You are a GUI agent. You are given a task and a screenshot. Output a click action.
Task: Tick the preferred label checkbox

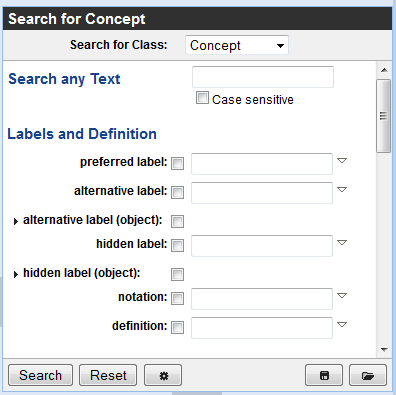(177, 164)
